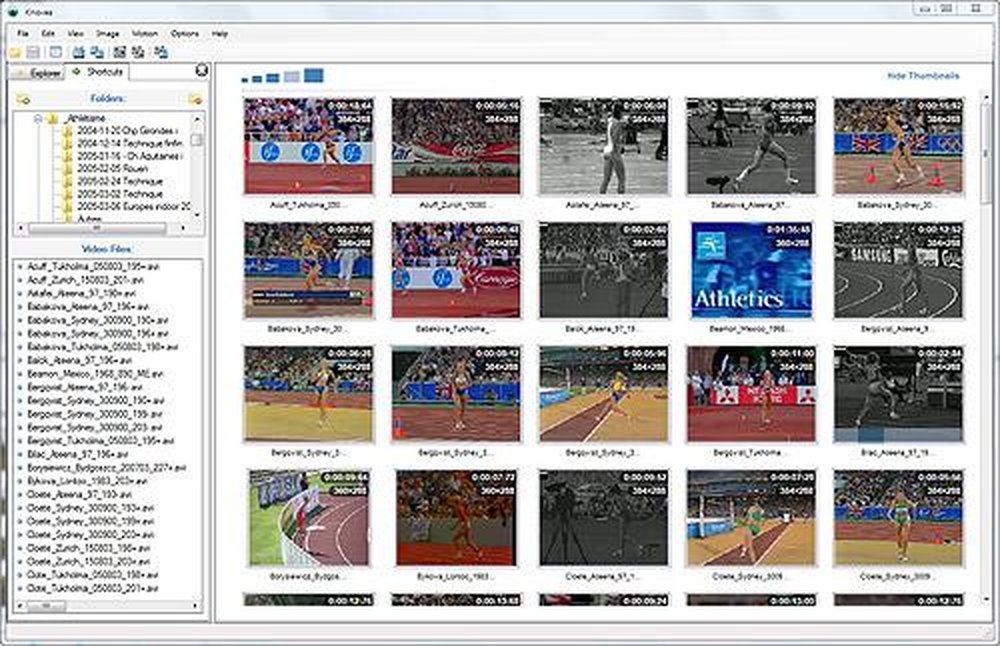The image size is (1000, 646).
Task: Switch to the Shortcuts tab
Action: [x=98, y=71]
